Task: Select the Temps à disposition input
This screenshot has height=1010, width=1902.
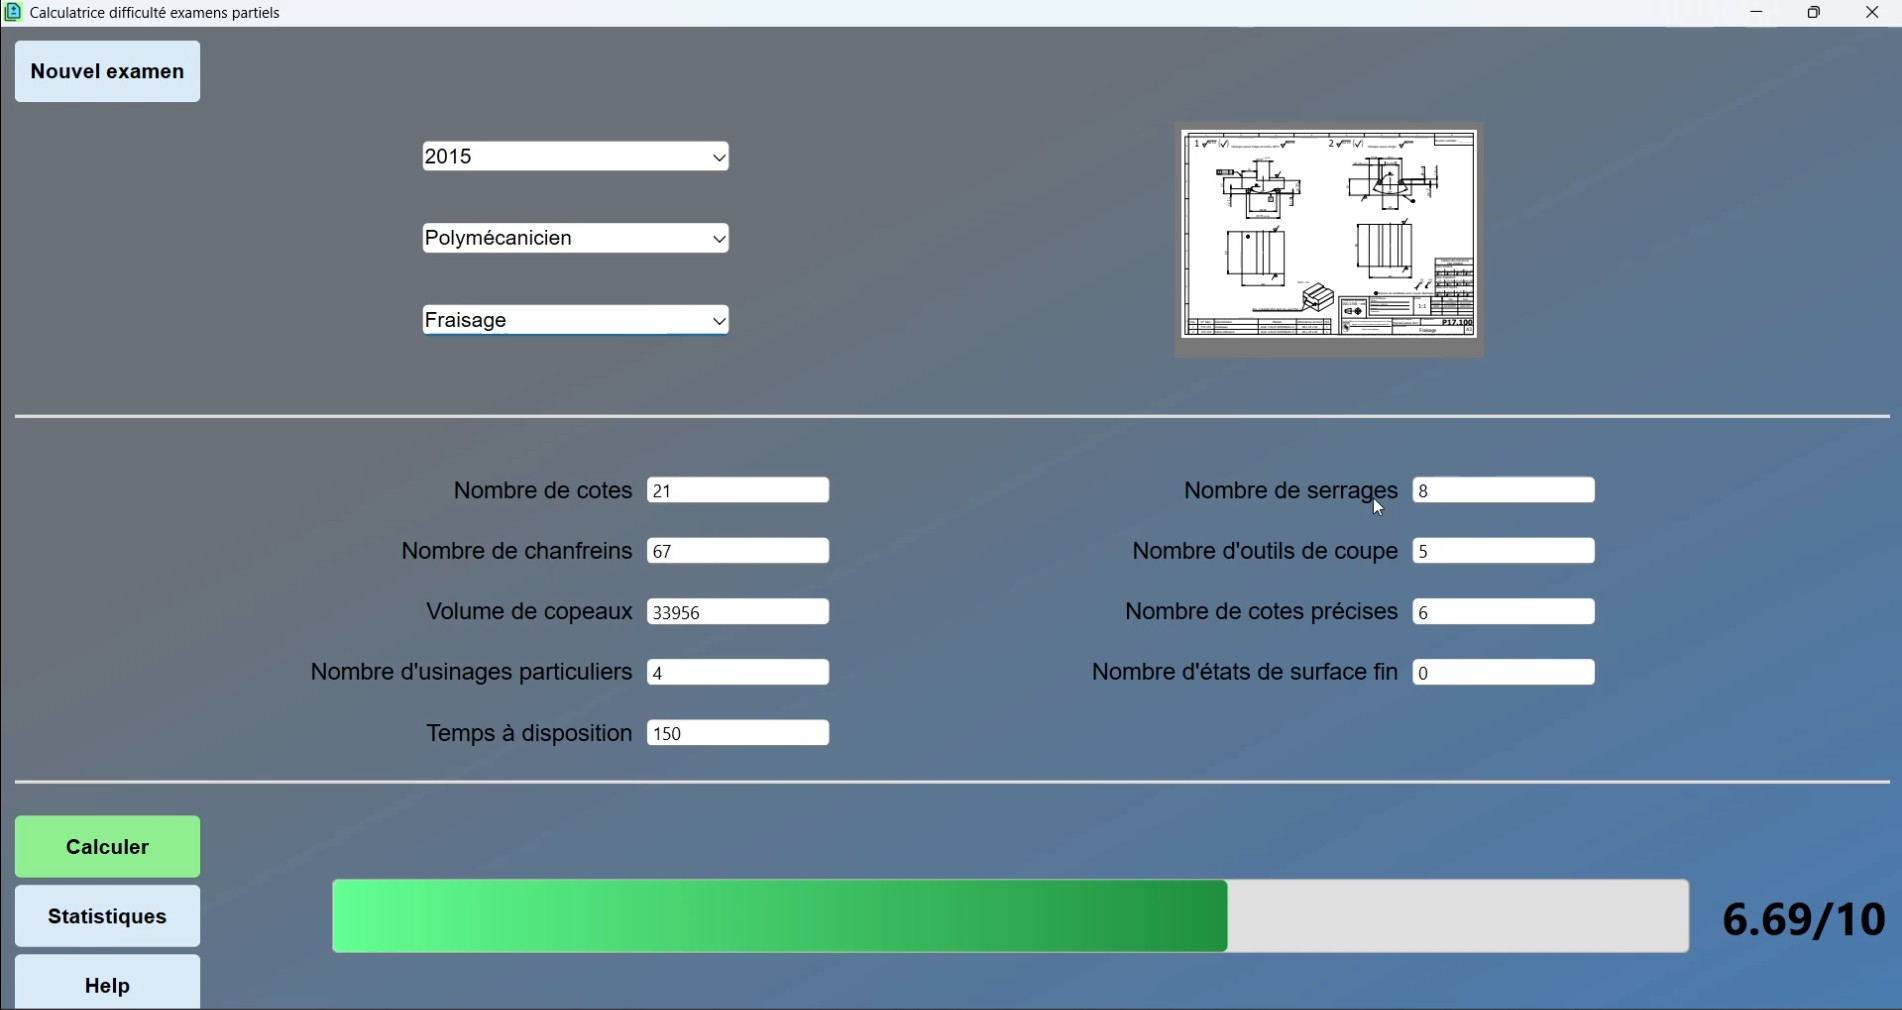Action: [x=738, y=735]
